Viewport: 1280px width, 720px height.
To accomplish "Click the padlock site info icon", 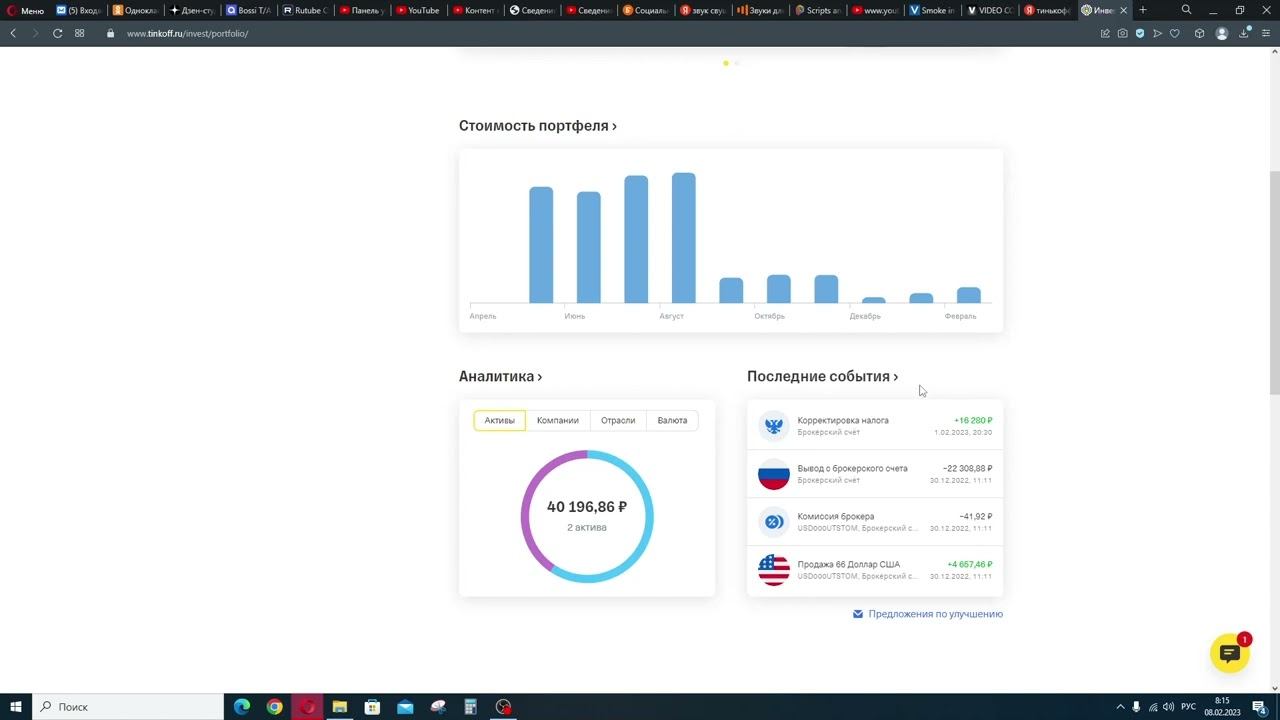I will 111,33.
